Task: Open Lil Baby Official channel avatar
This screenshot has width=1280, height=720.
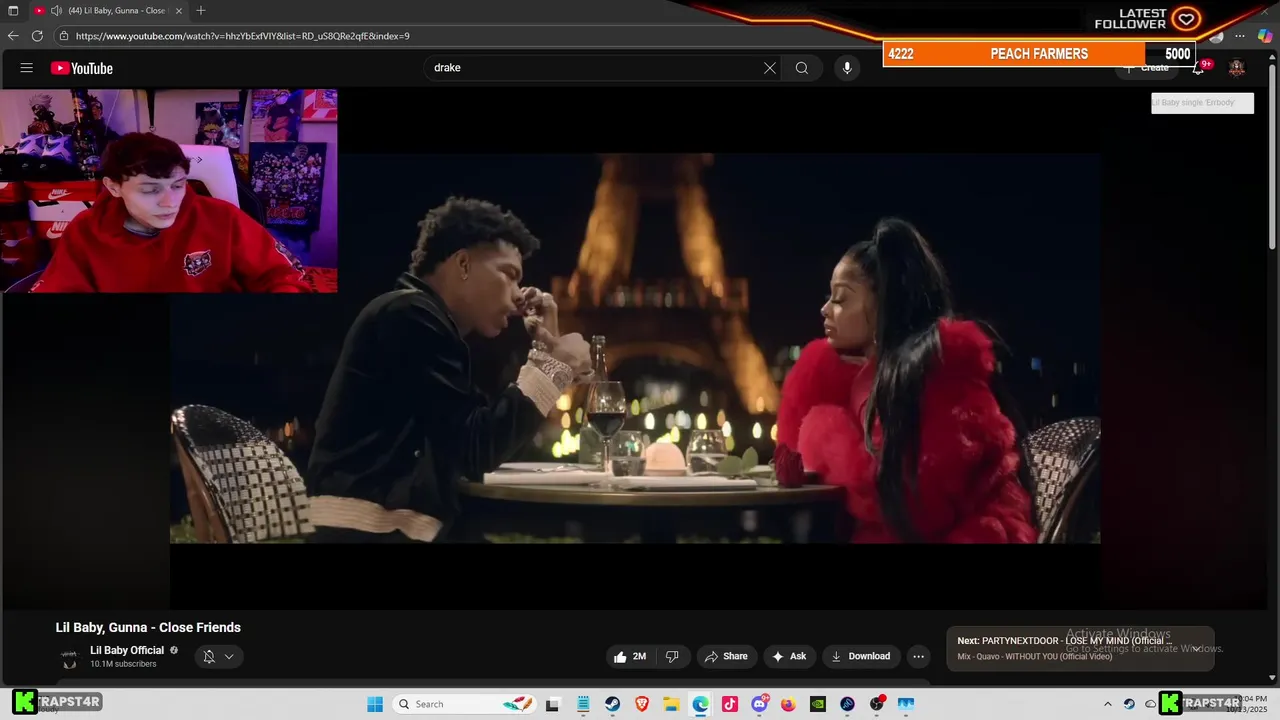Action: 69,657
